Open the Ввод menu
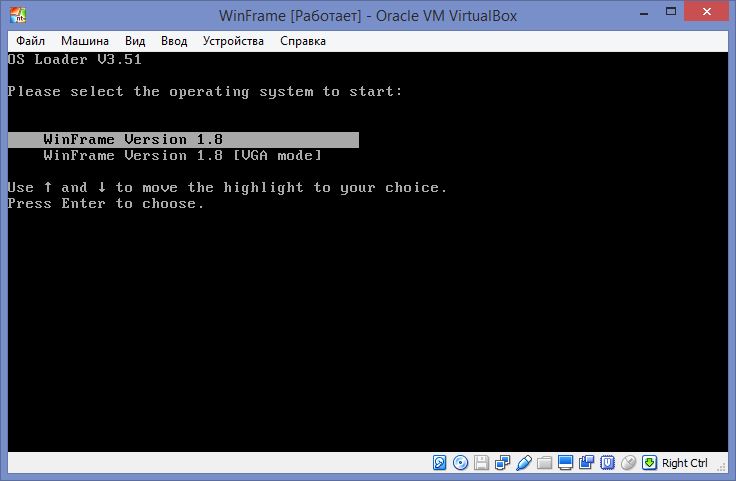 [174, 41]
